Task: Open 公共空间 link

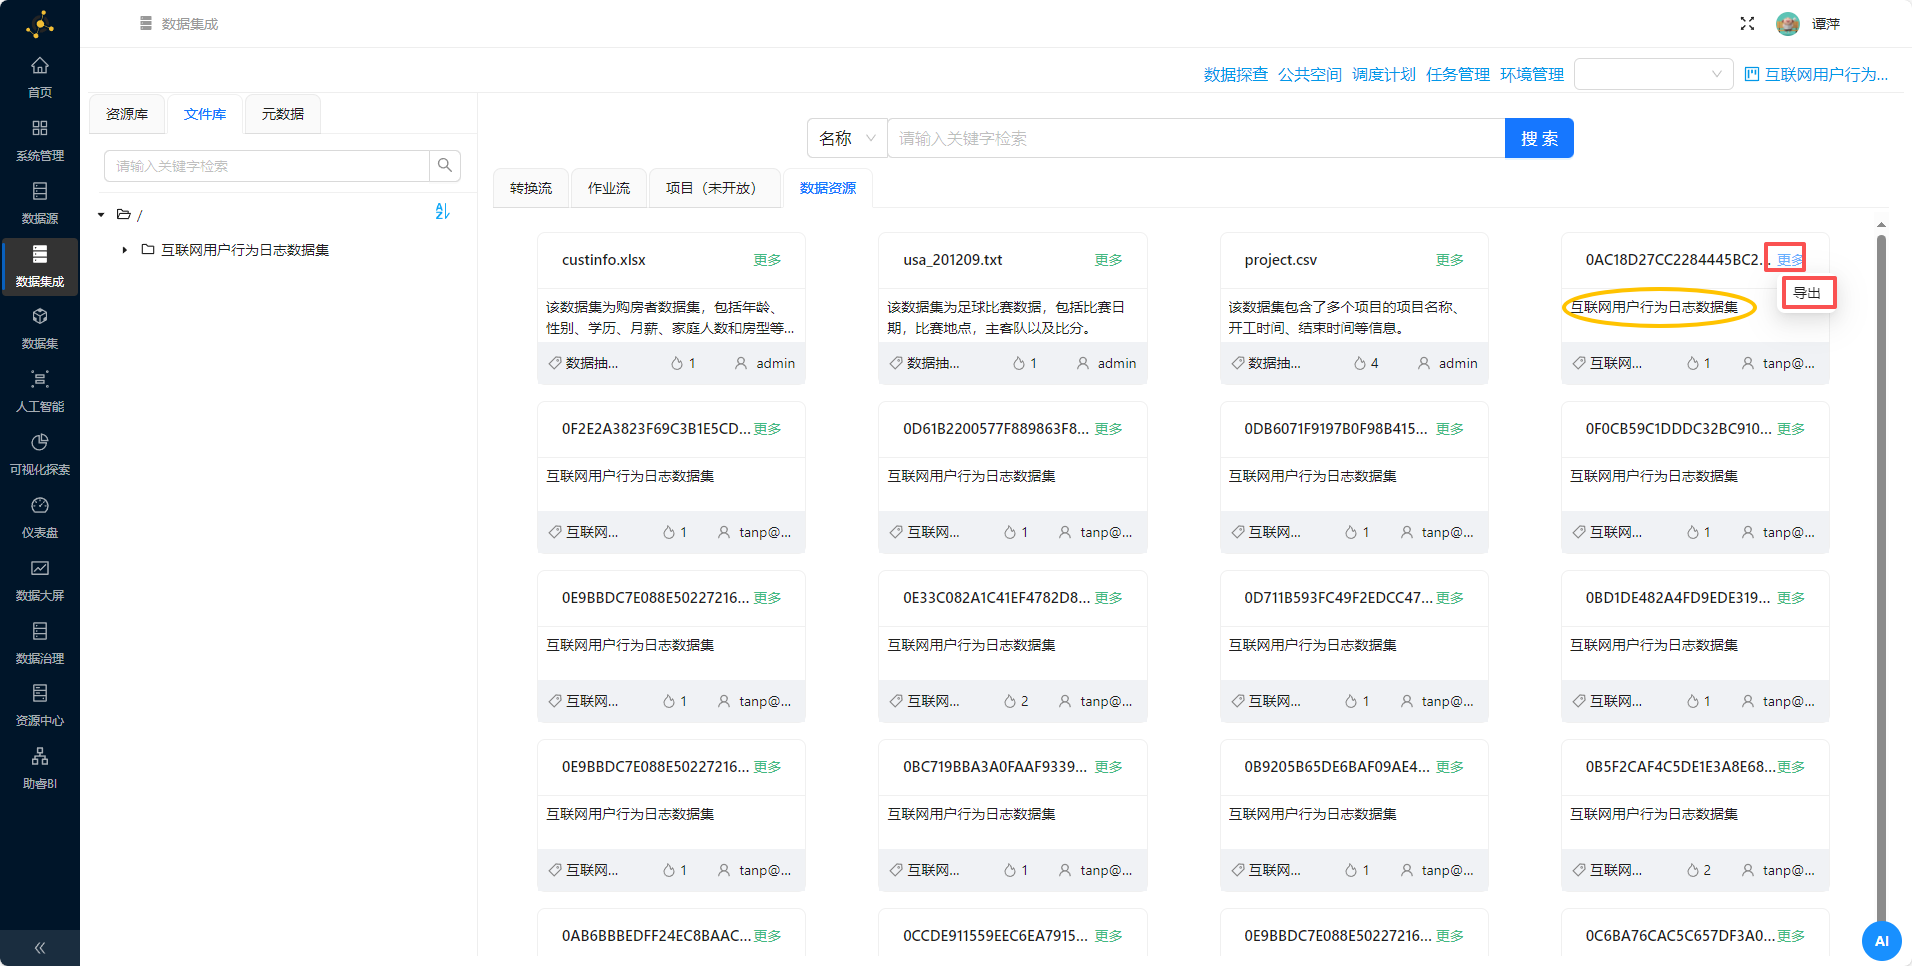Action: [x=1310, y=74]
